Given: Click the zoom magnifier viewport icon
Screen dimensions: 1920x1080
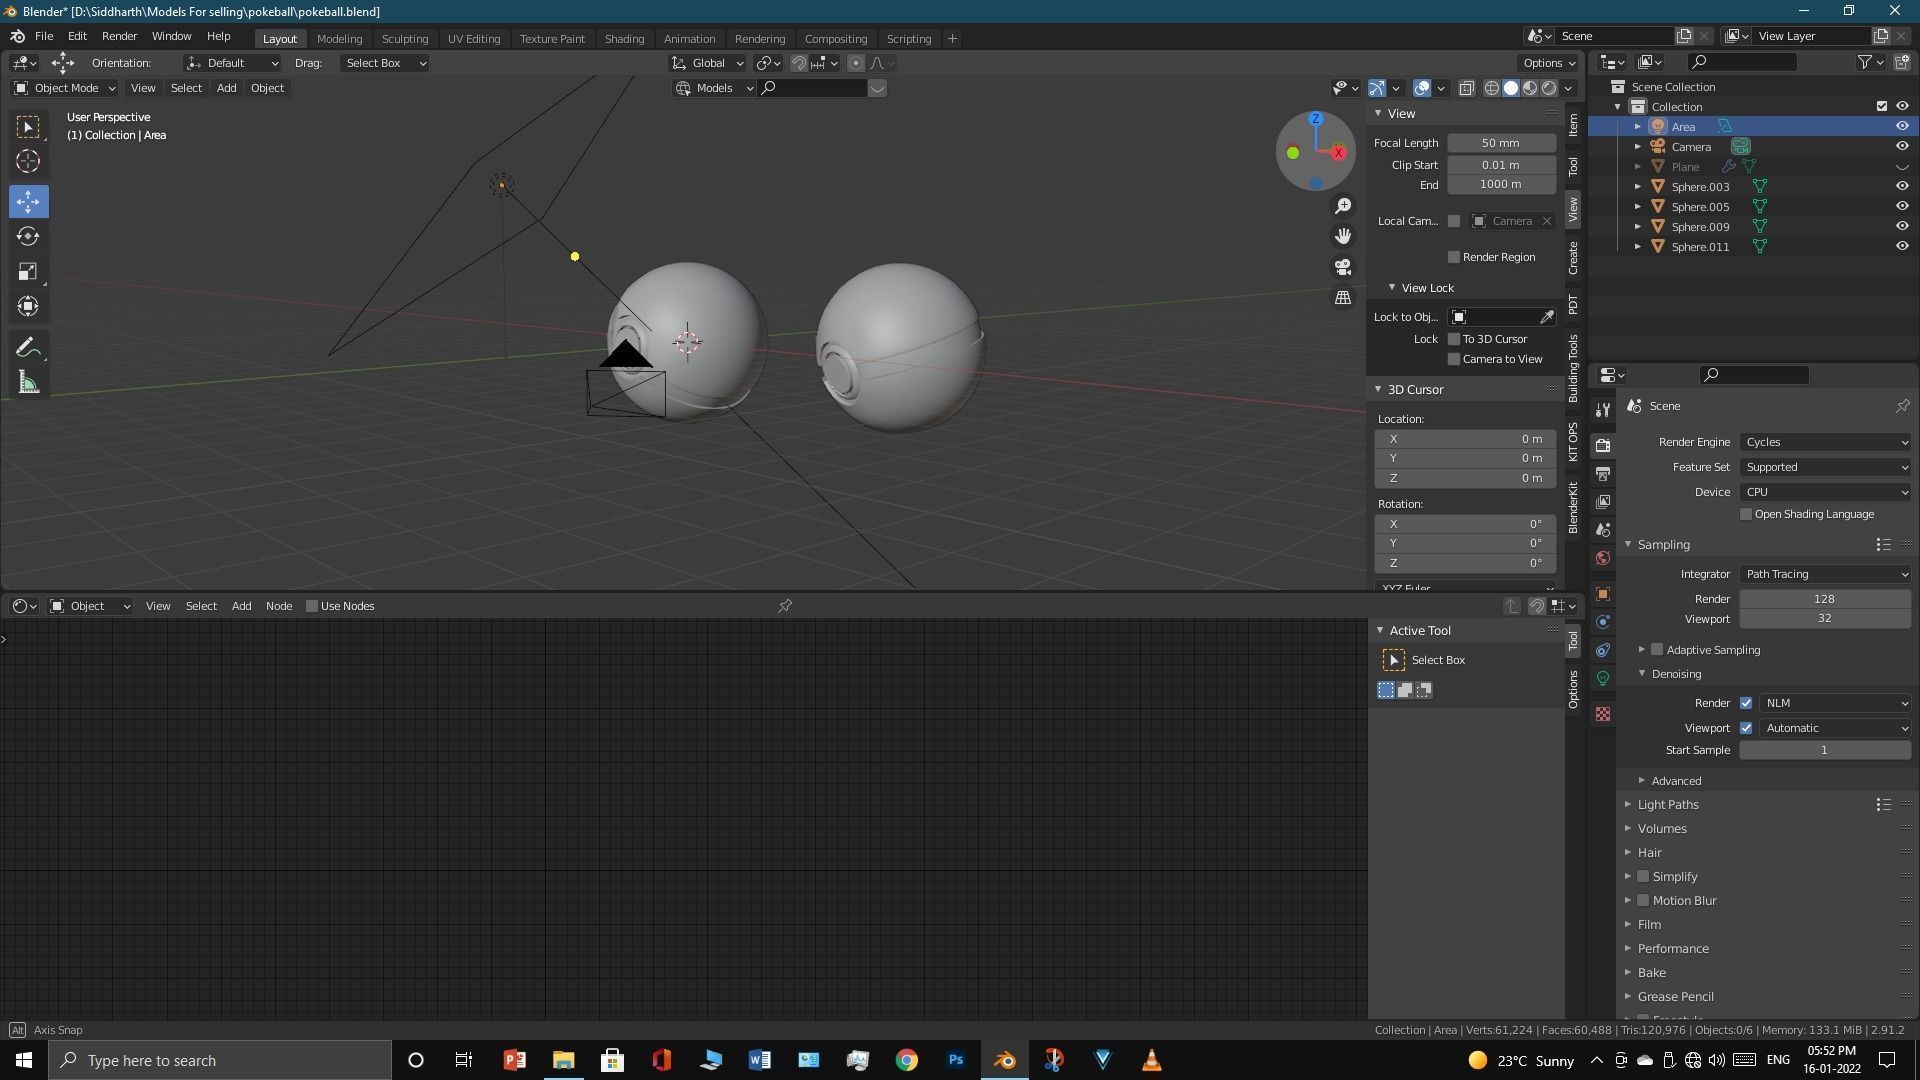Looking at the screenshot, I should point(1343,206).
